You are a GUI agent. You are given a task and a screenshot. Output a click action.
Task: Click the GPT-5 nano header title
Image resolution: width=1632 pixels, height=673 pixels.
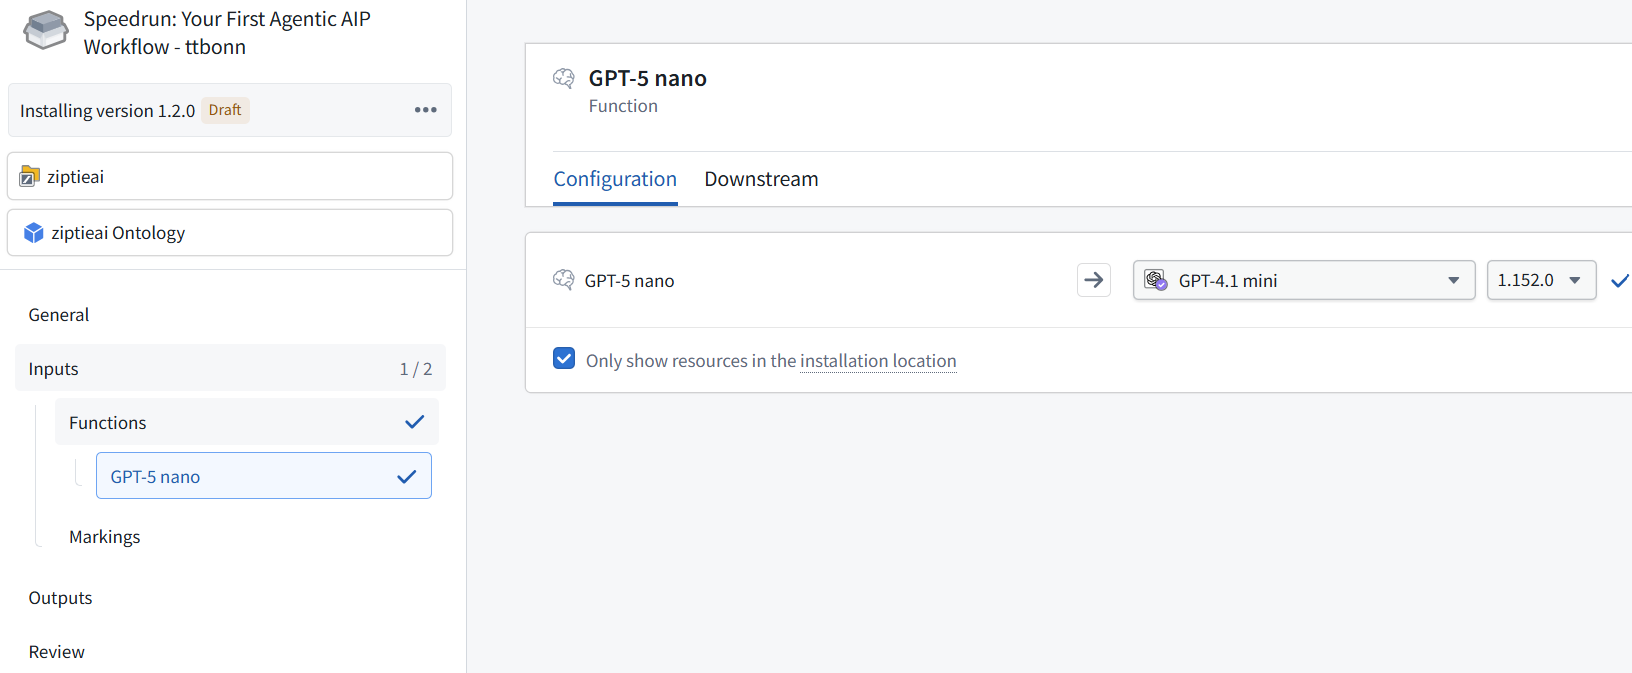point(647,78)
